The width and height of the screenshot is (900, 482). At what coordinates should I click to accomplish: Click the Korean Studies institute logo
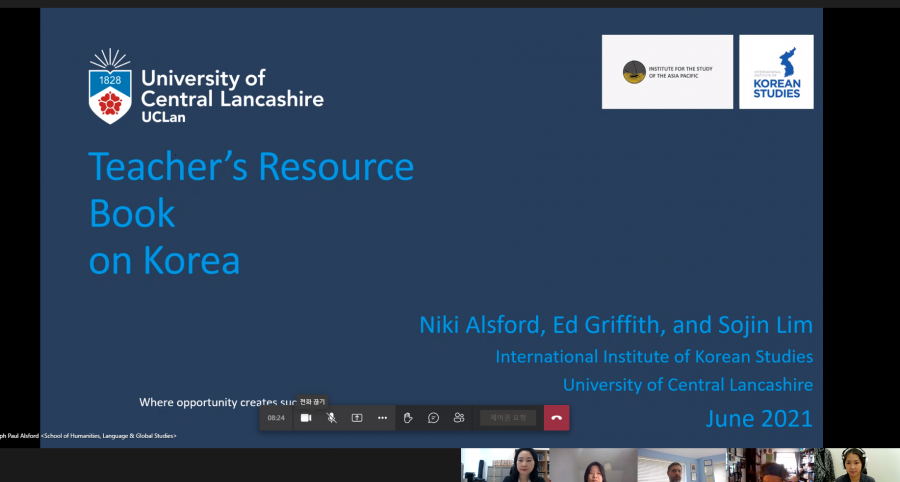[776, 72]
